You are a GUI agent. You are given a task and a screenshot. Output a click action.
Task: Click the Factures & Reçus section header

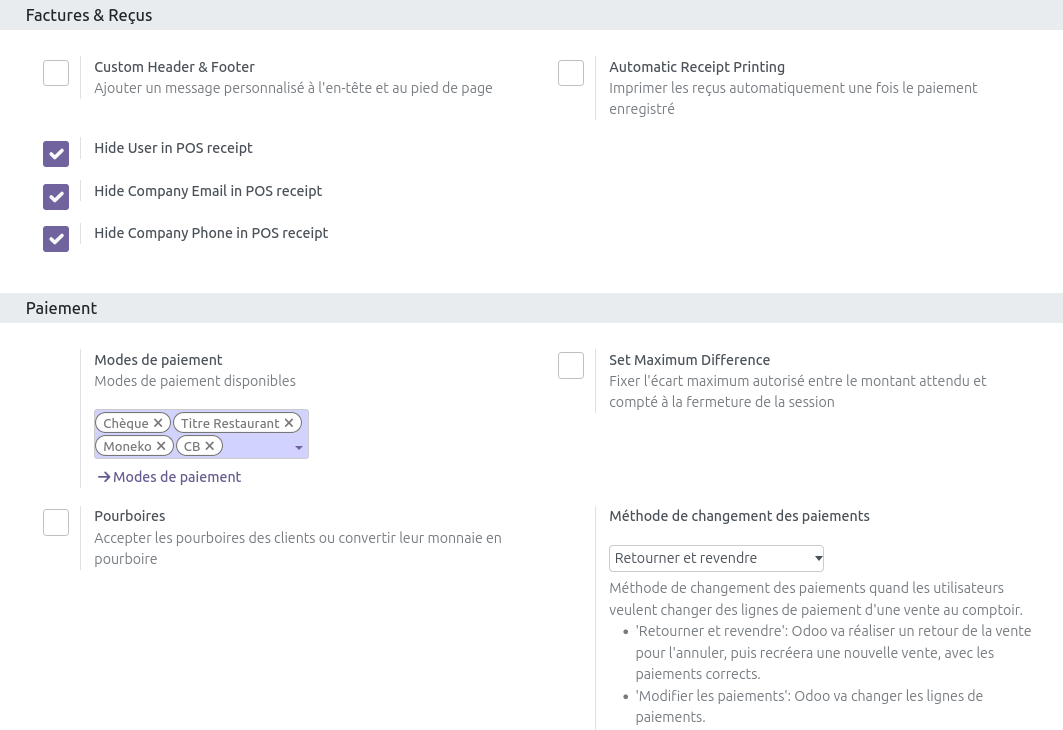[89, 15]
